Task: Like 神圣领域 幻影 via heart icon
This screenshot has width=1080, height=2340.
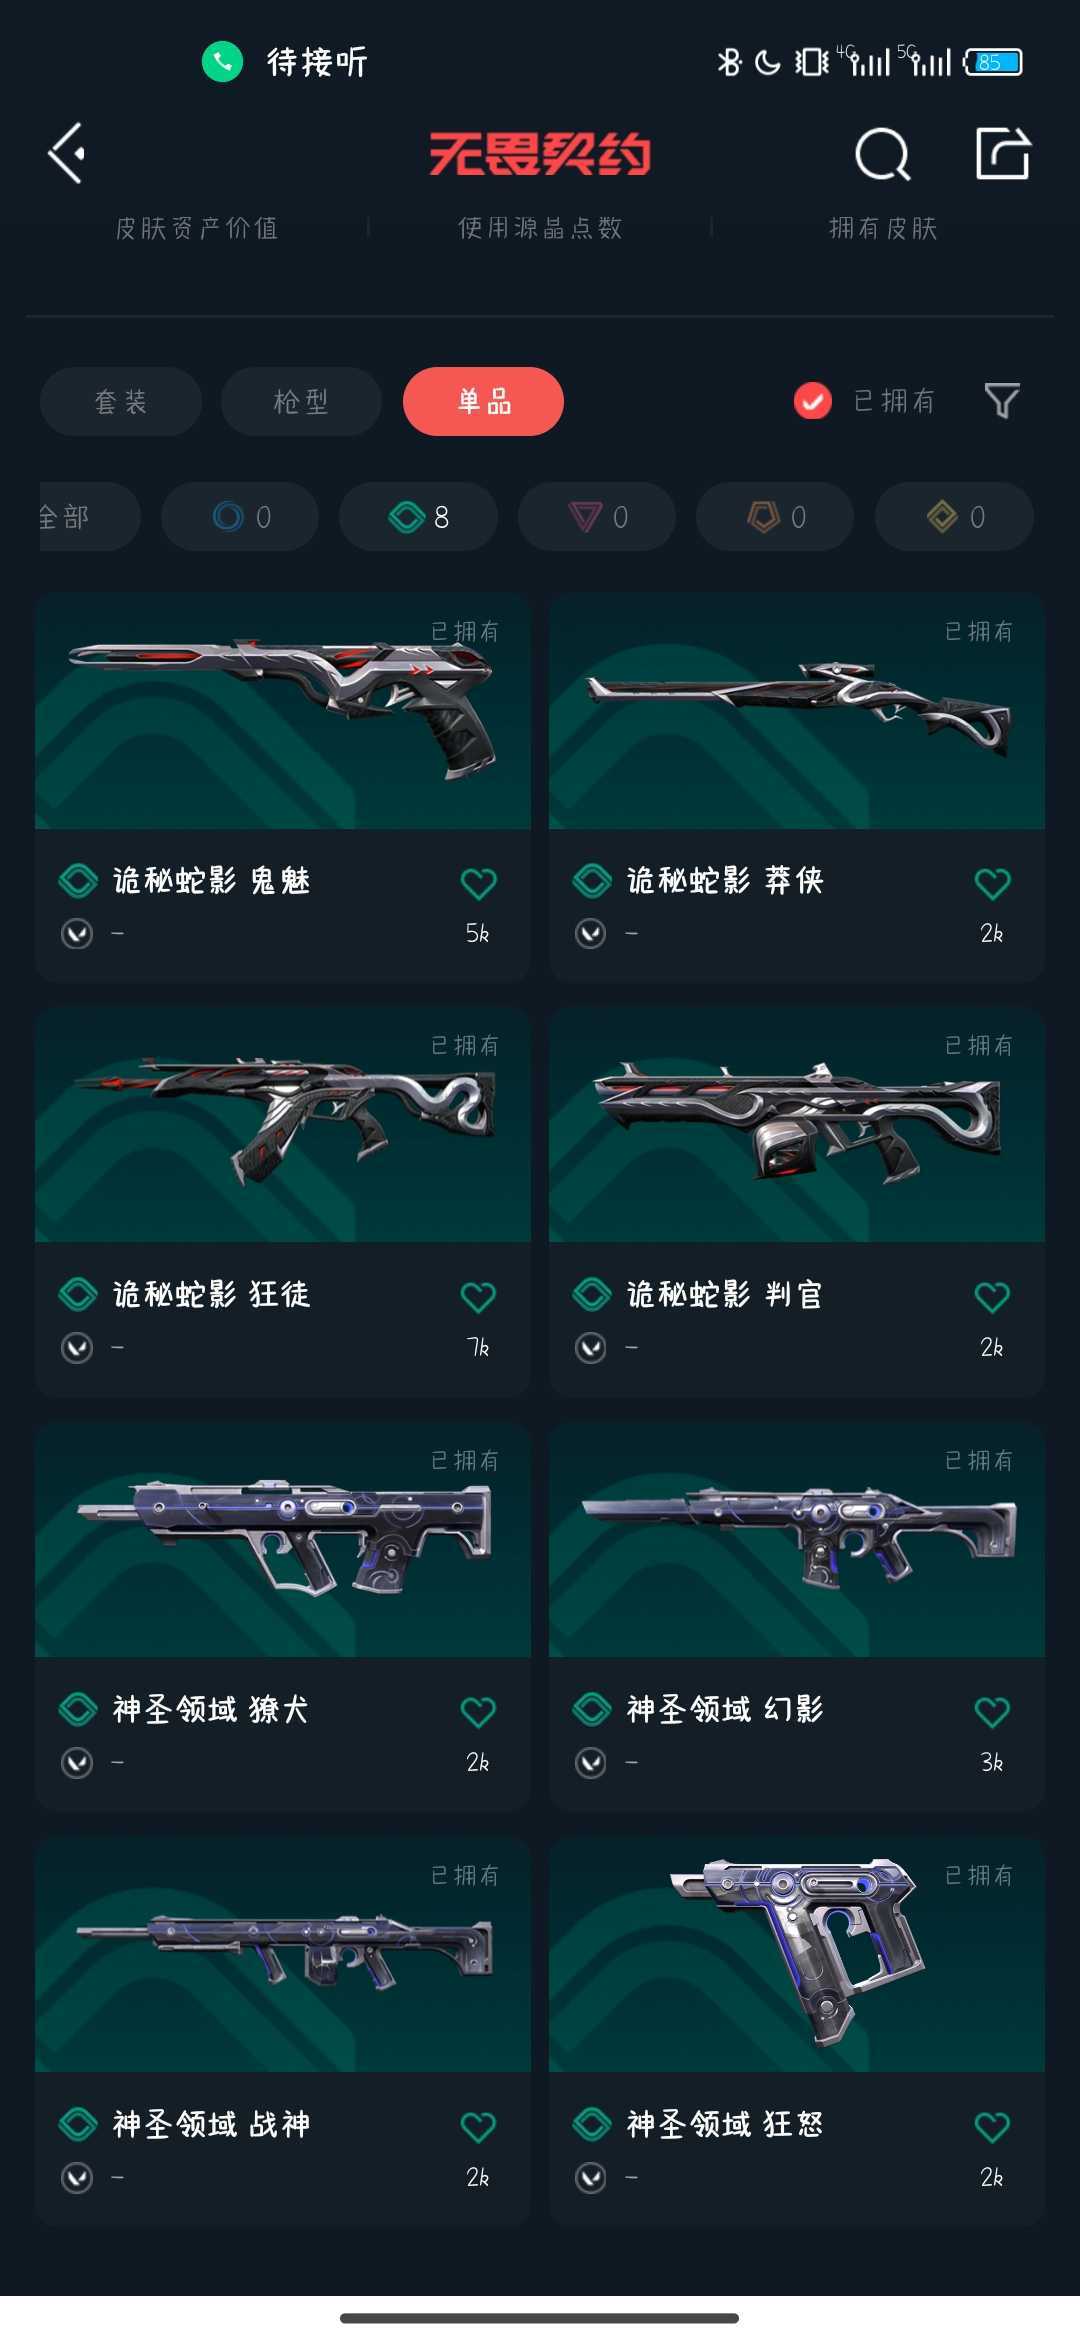Action: pos(992,1712)
